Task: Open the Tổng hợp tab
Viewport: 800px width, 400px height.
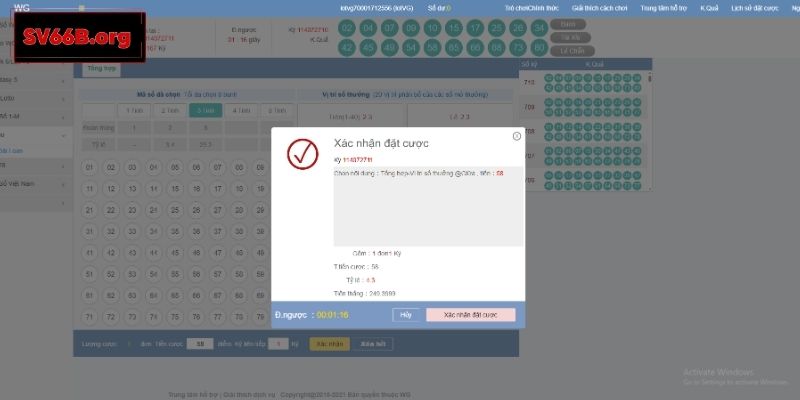Action: (100, 69)
